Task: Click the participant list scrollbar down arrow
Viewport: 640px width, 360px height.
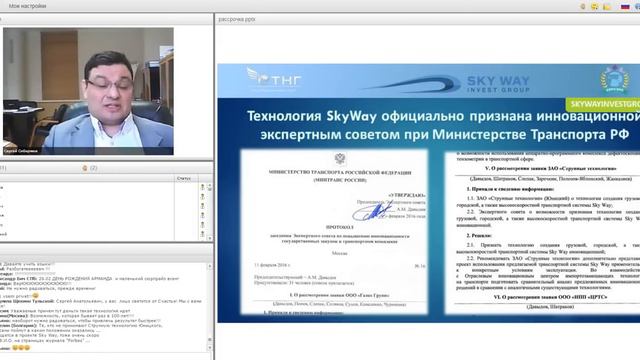Action: pos(210,238)
